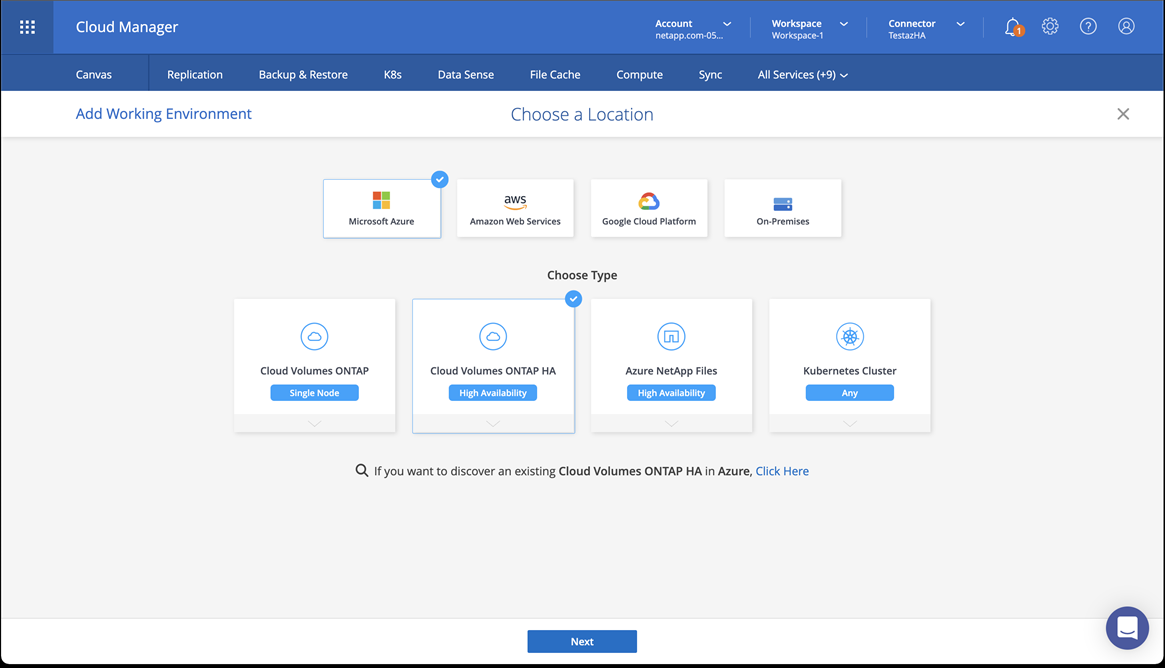1165x668 pixels.
Task: Open the chat support bubble
Action: point(1127,628)
